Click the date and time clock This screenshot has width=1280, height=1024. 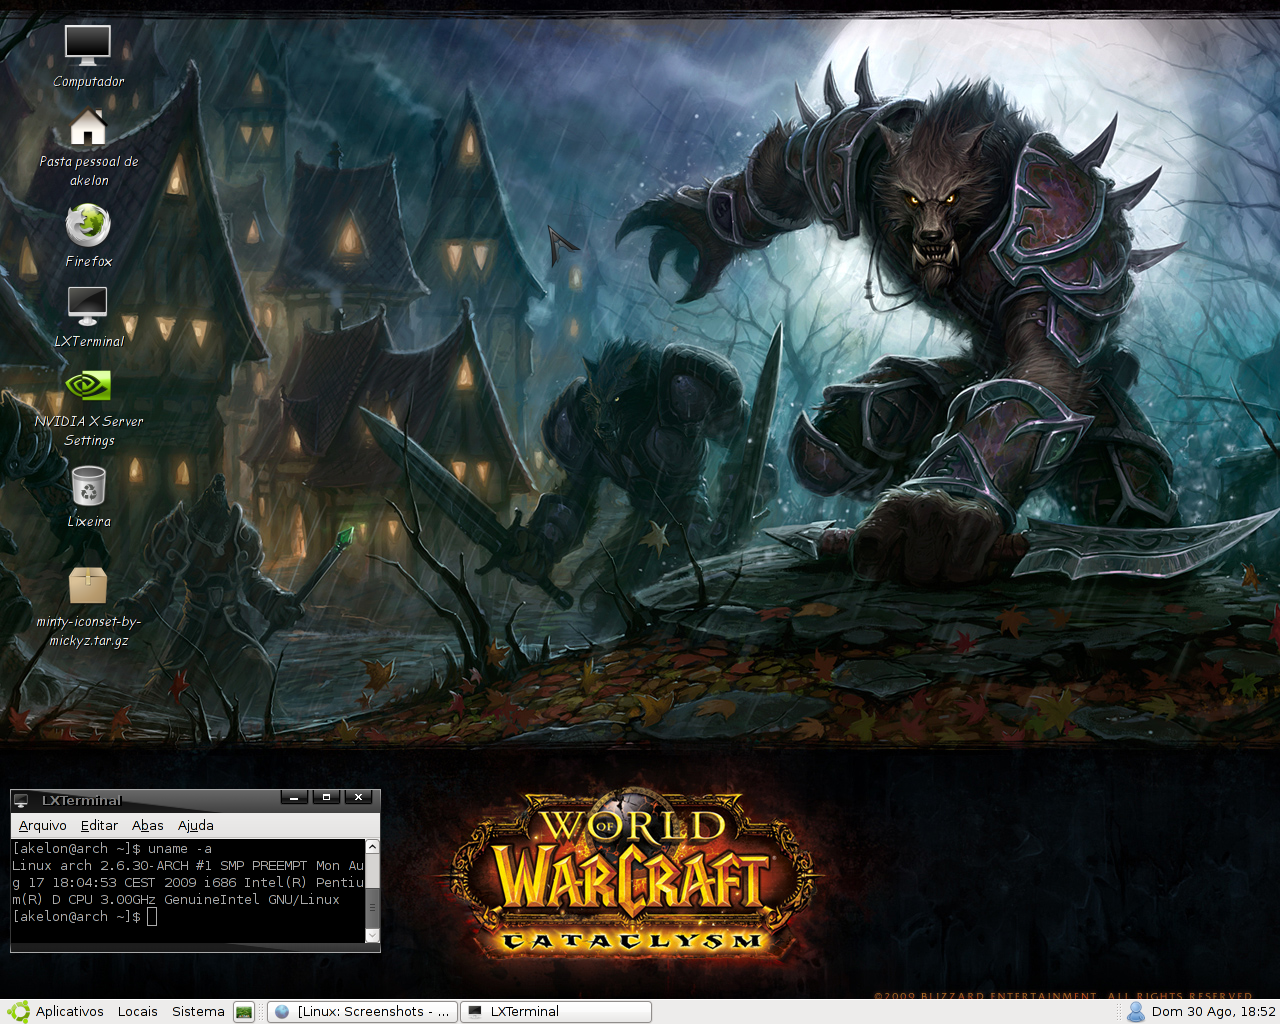[x=1213, y=1012]
